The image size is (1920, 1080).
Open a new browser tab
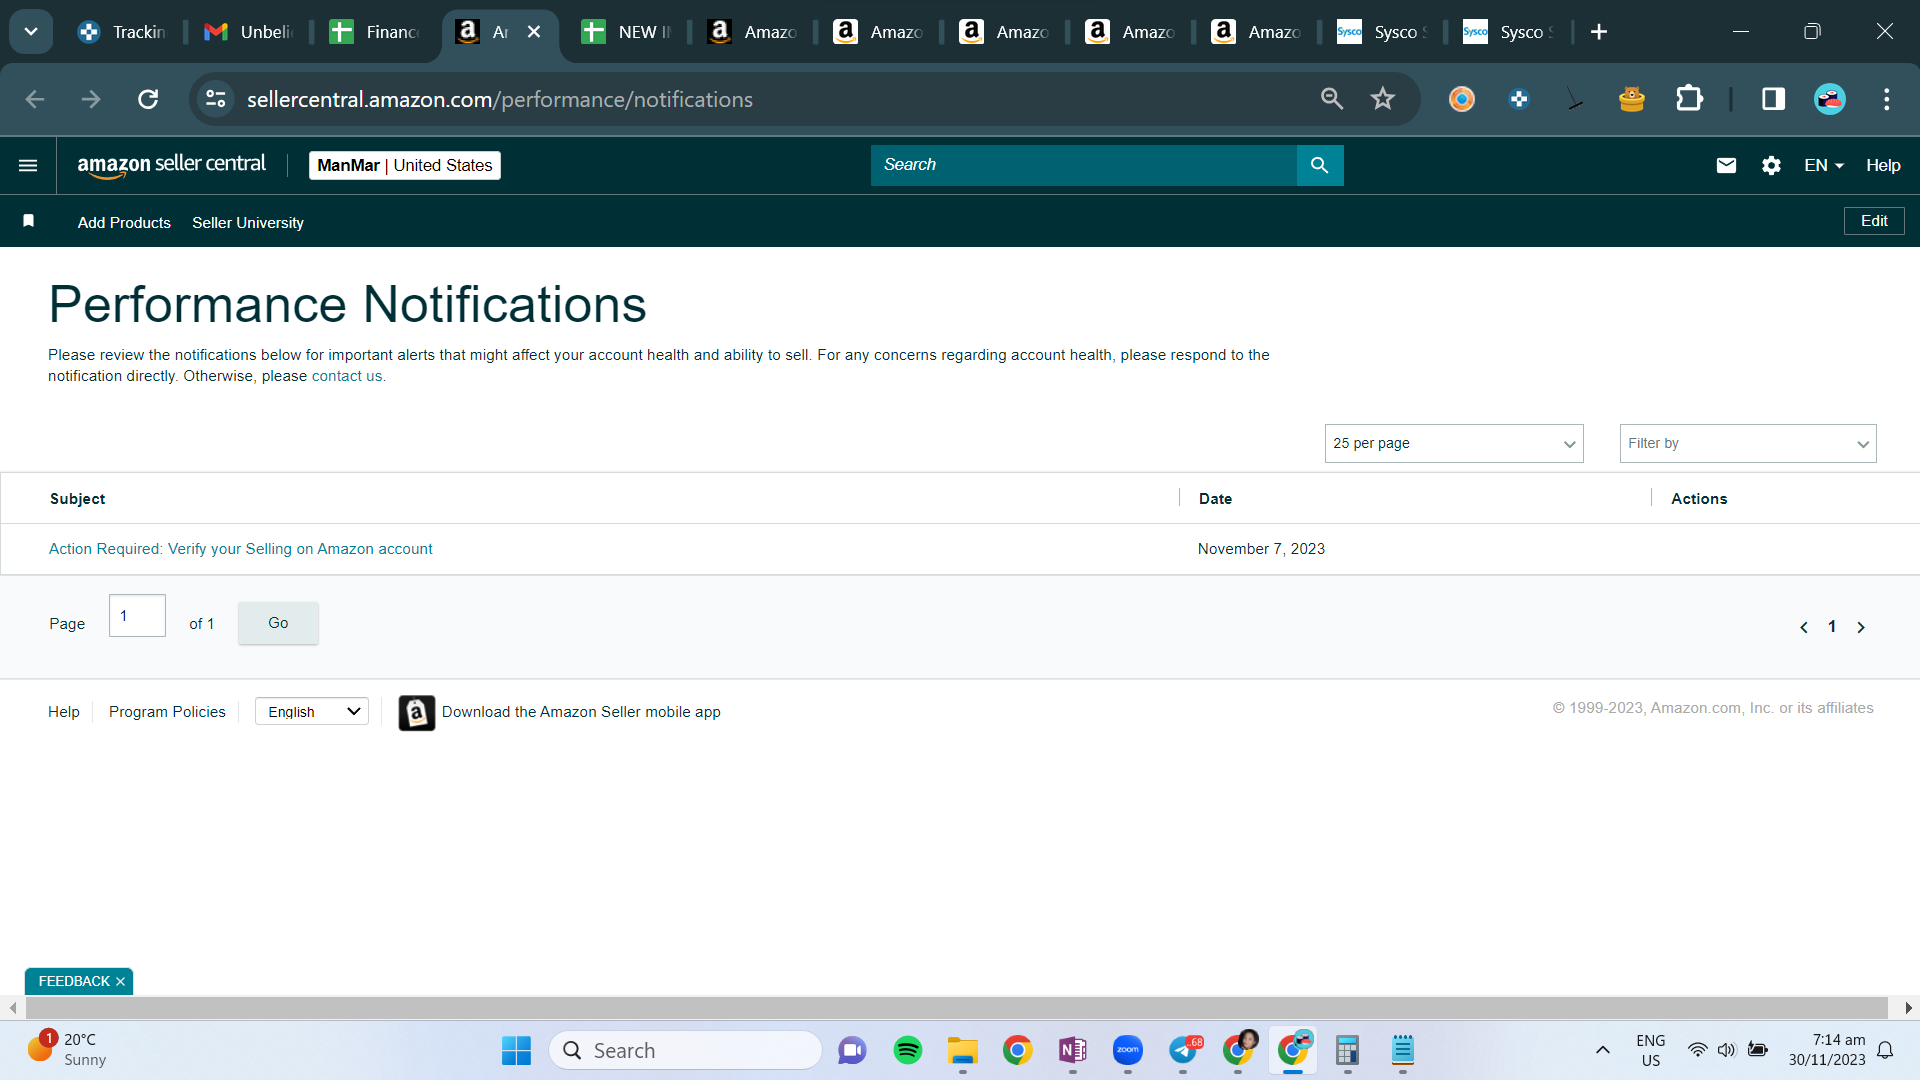click(1599, 32)
